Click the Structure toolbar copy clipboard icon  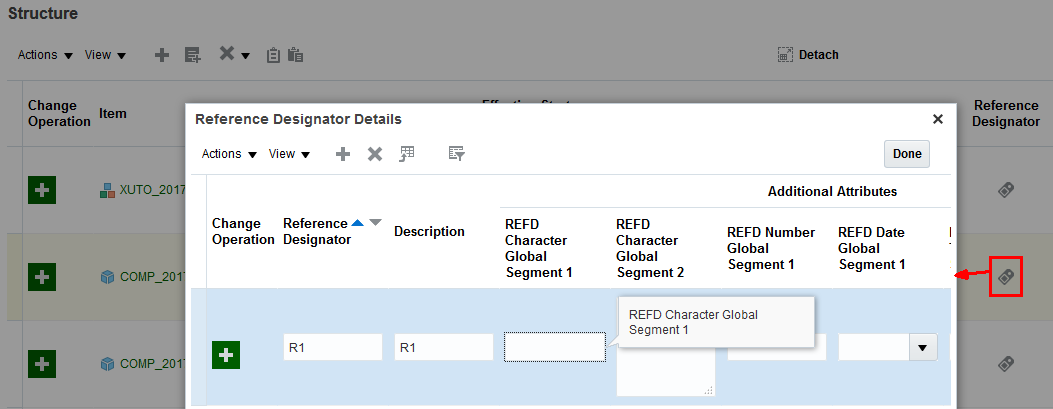(x=273, y=55)
